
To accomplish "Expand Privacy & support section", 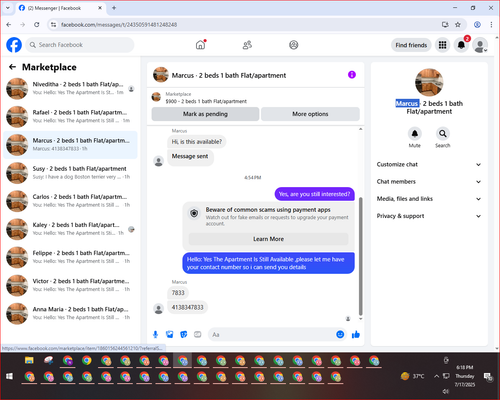I will pyautogui.click(x=429, y=216).
